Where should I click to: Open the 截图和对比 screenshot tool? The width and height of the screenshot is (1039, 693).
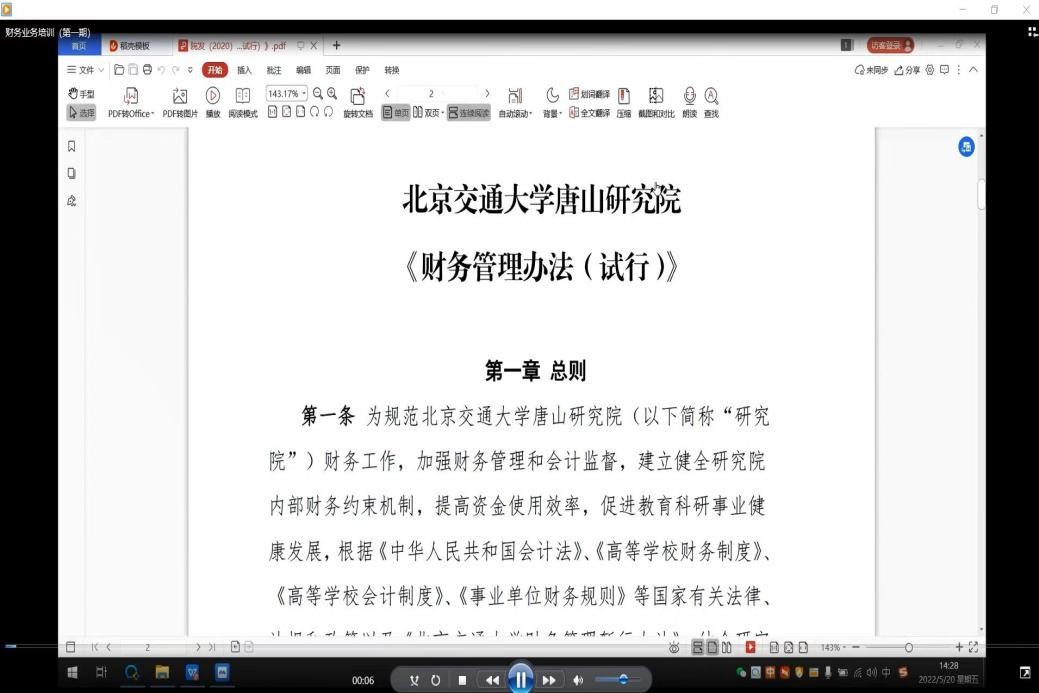click(656, 96)
